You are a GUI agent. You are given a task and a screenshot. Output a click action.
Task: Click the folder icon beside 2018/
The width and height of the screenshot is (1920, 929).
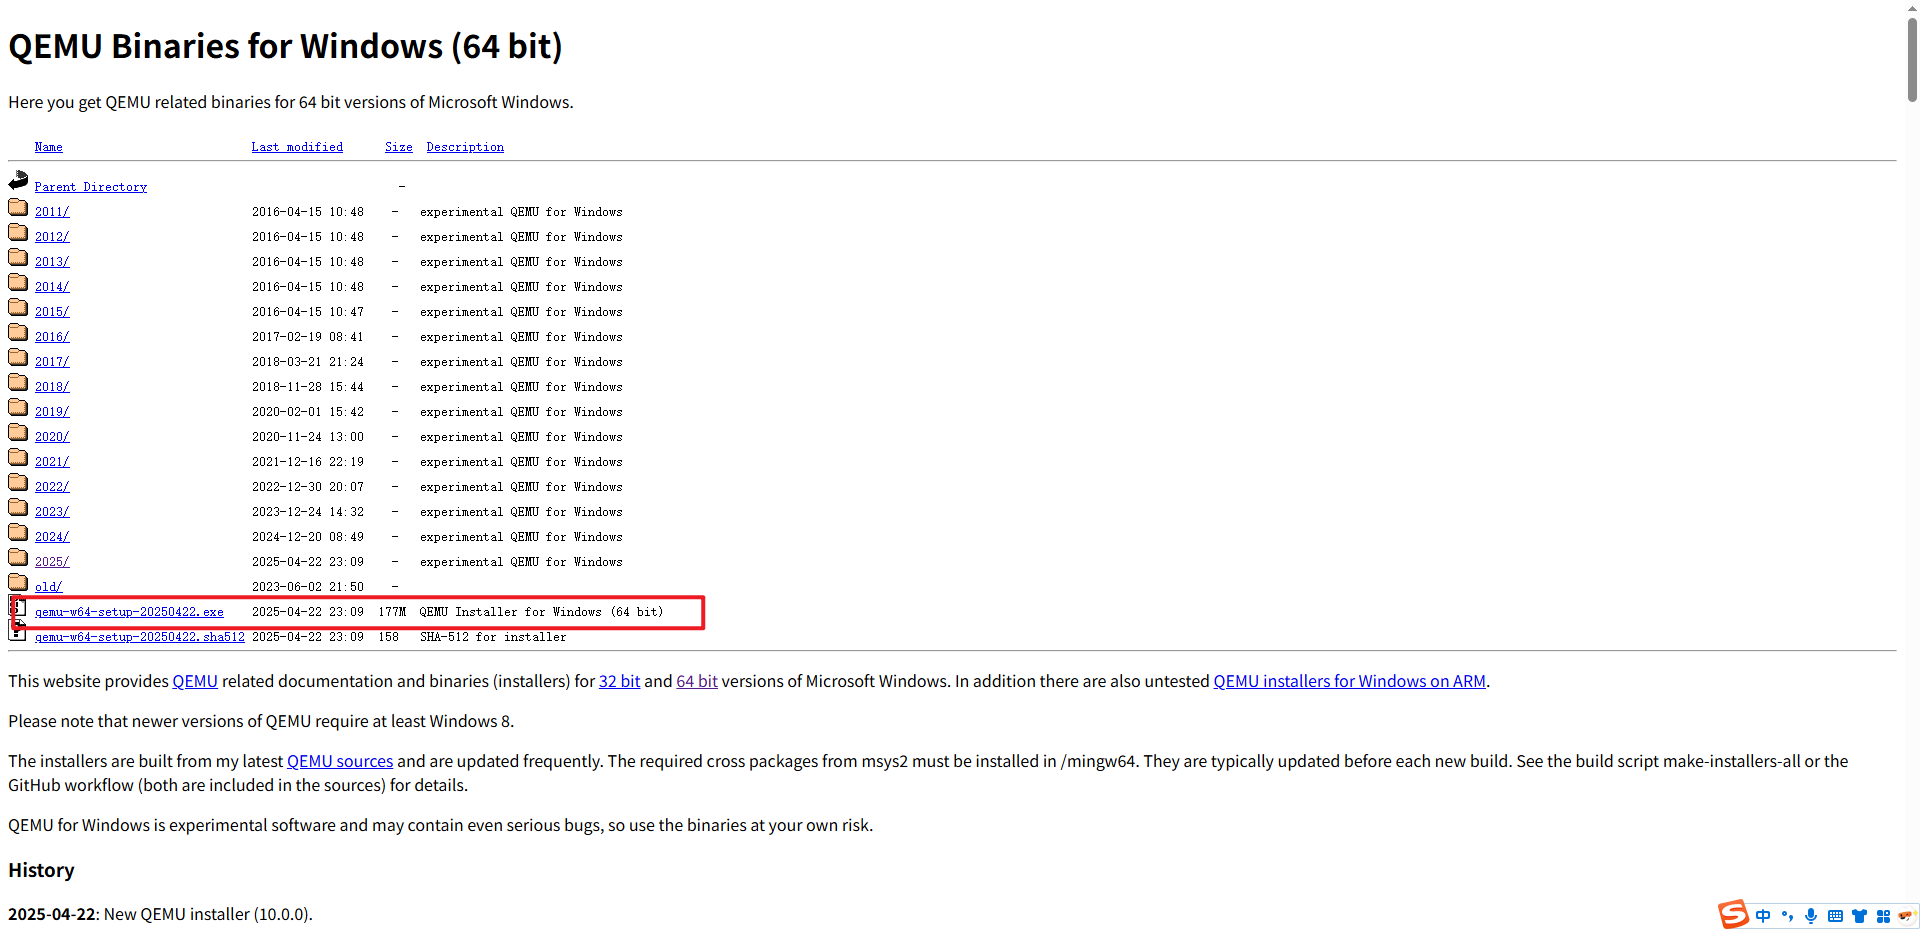click(x=18, y=382)
